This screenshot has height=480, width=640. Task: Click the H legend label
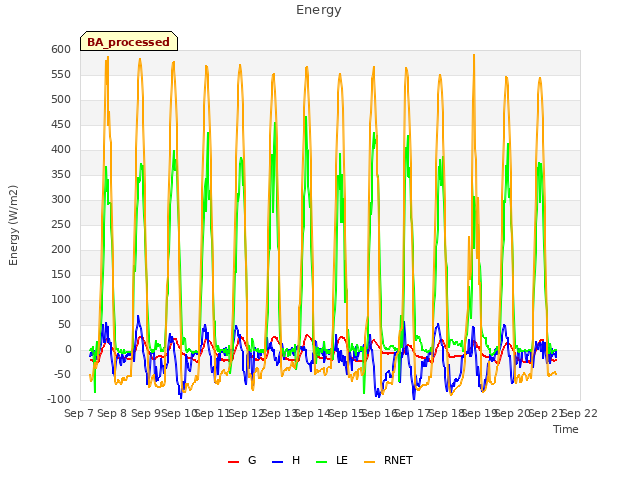point(296,460)
